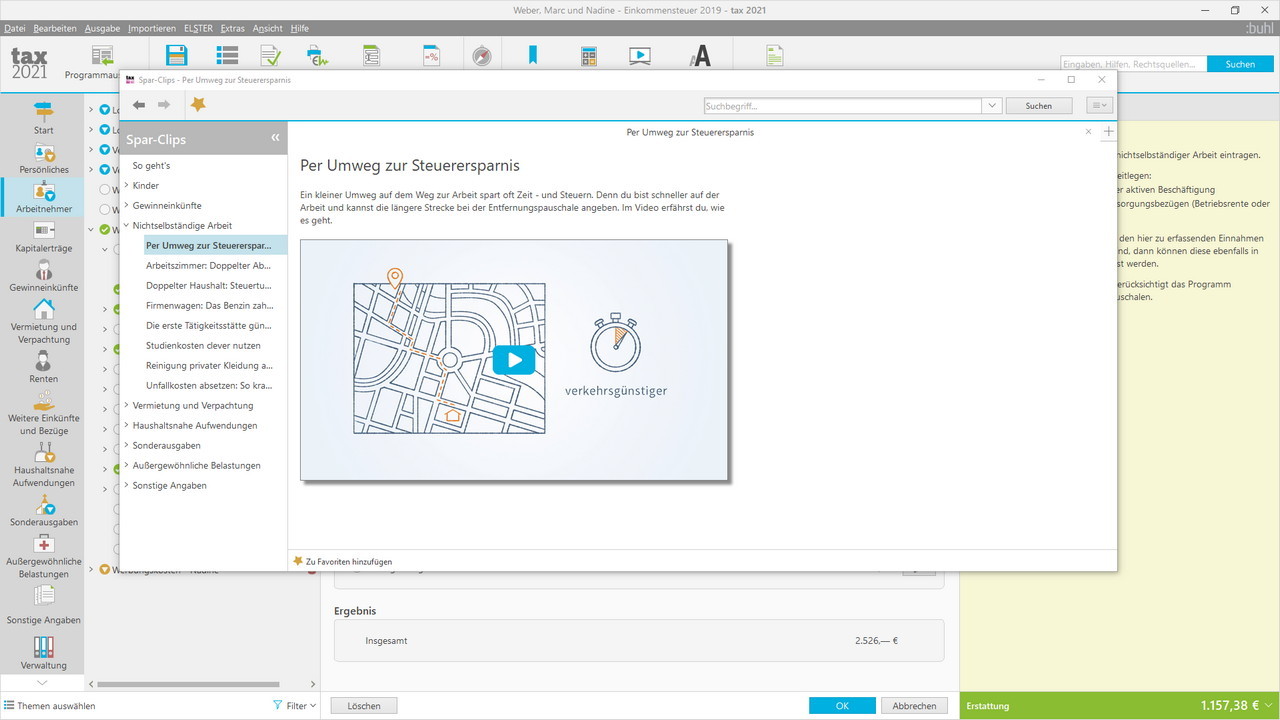Open the Filter dropdown at bottom

[295, 706]
